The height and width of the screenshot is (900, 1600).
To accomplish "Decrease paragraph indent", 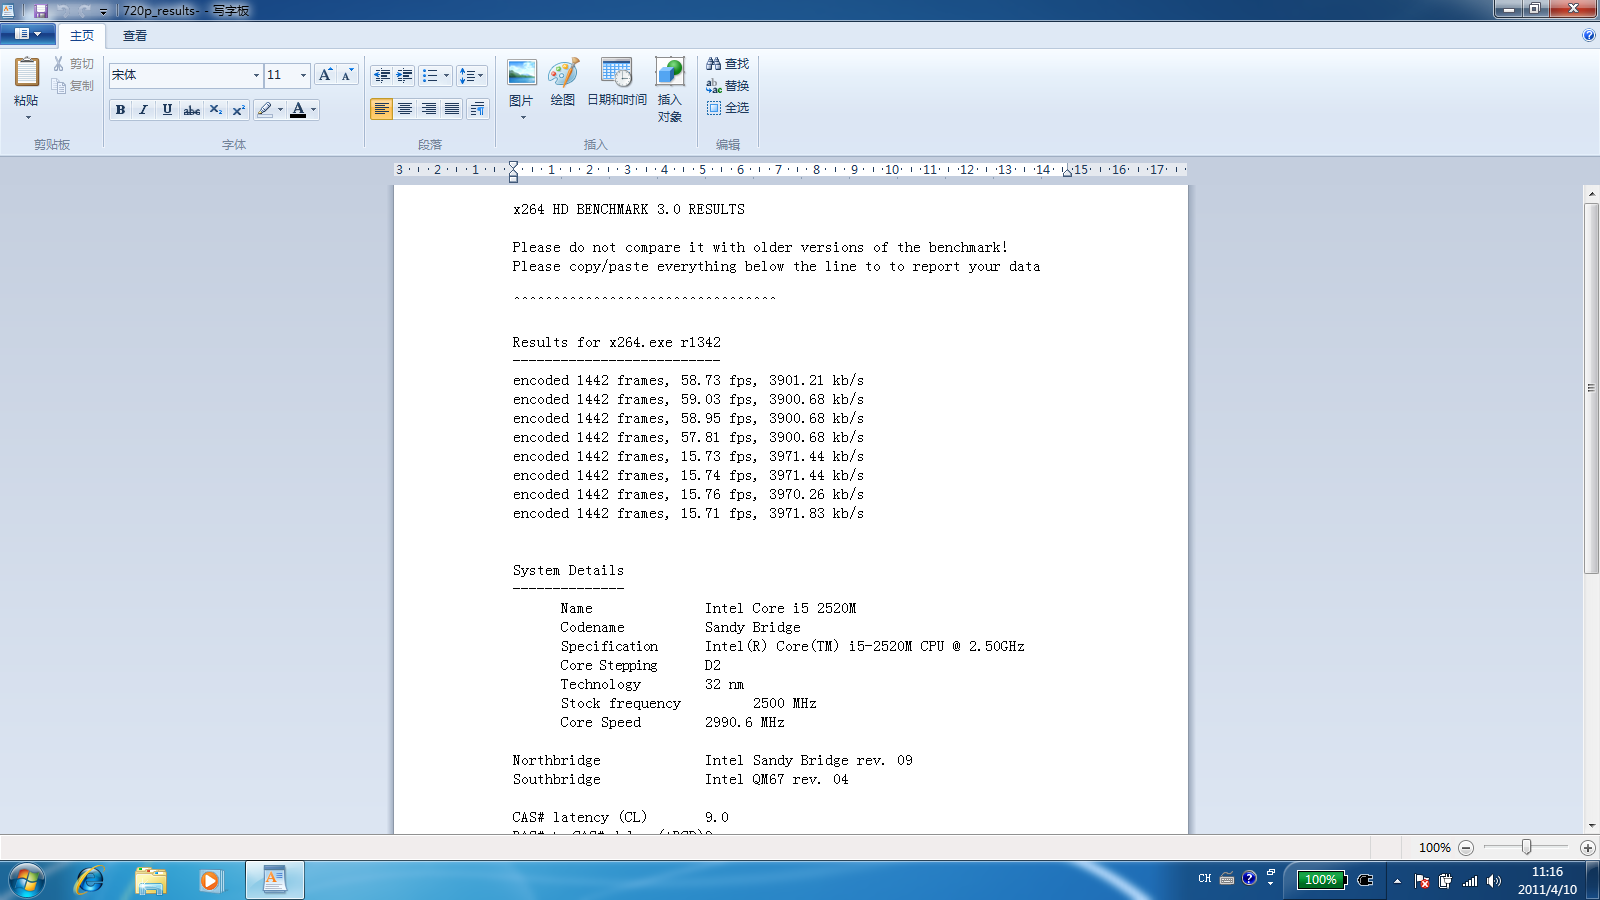I will [x=381, y=75].
